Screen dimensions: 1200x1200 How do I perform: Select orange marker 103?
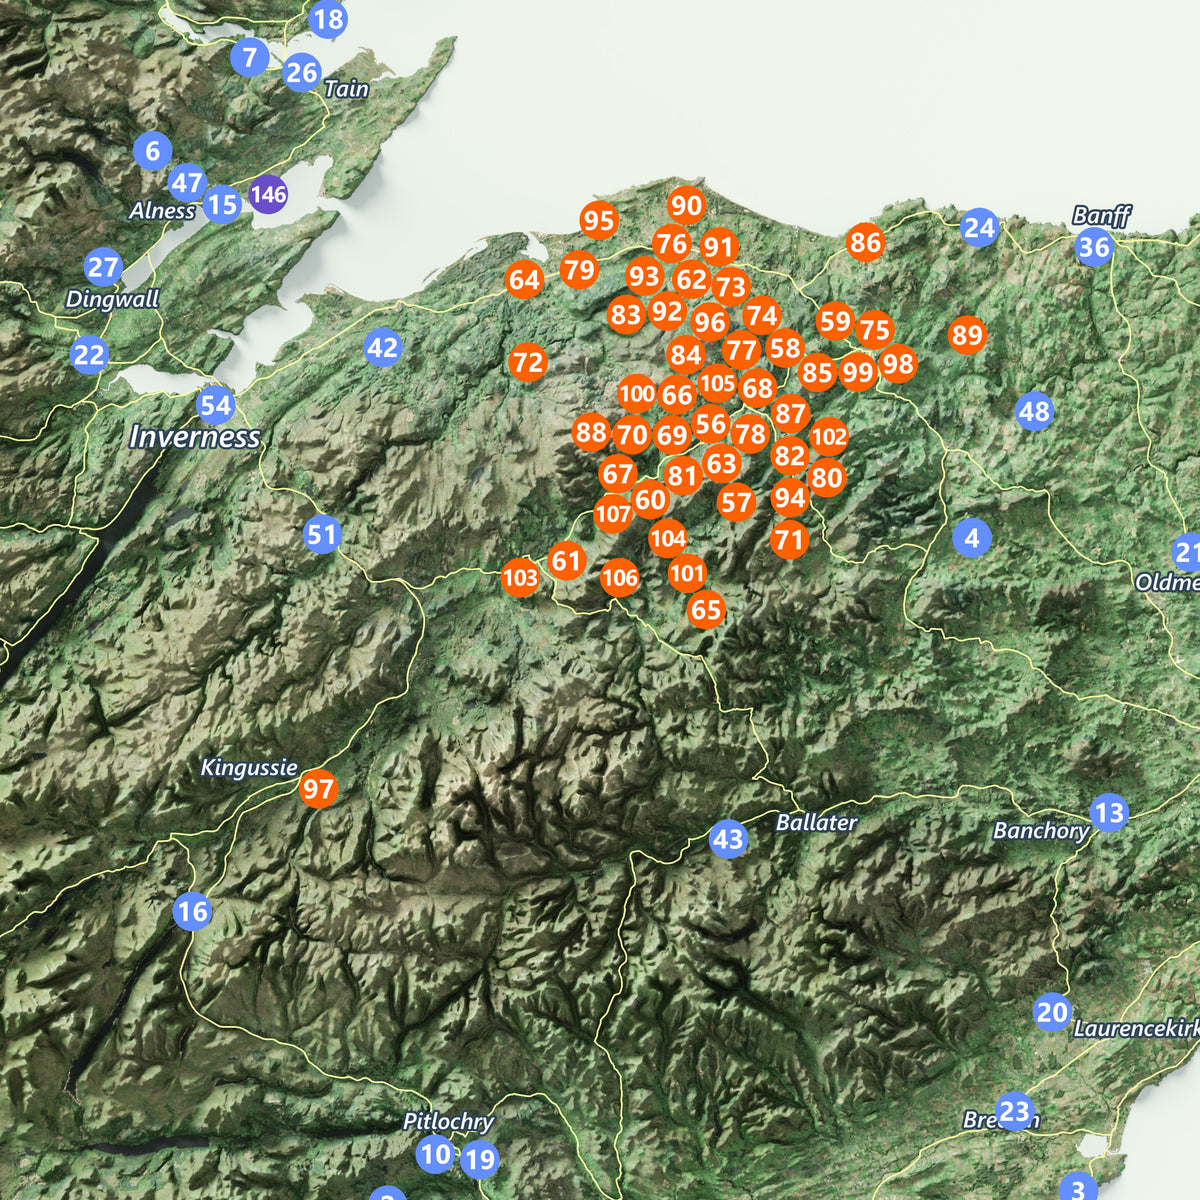click(x=520, y=577)
